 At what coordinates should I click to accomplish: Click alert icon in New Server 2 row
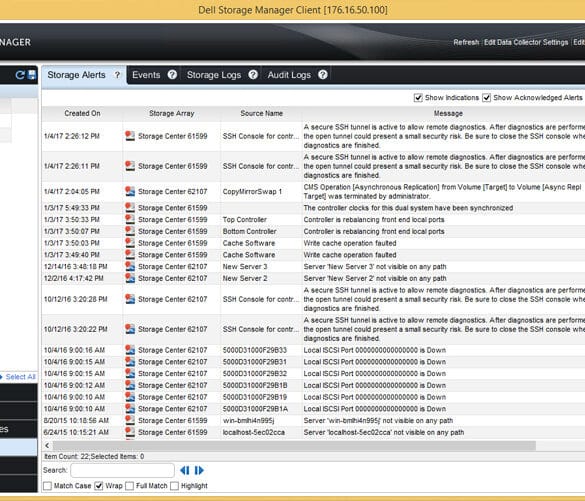130,278
